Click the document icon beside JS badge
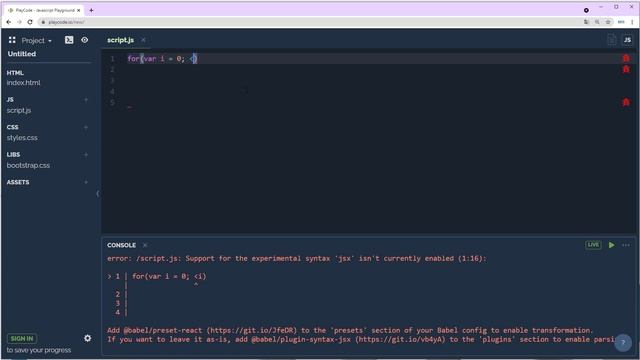640x360 pixels. 611,40
